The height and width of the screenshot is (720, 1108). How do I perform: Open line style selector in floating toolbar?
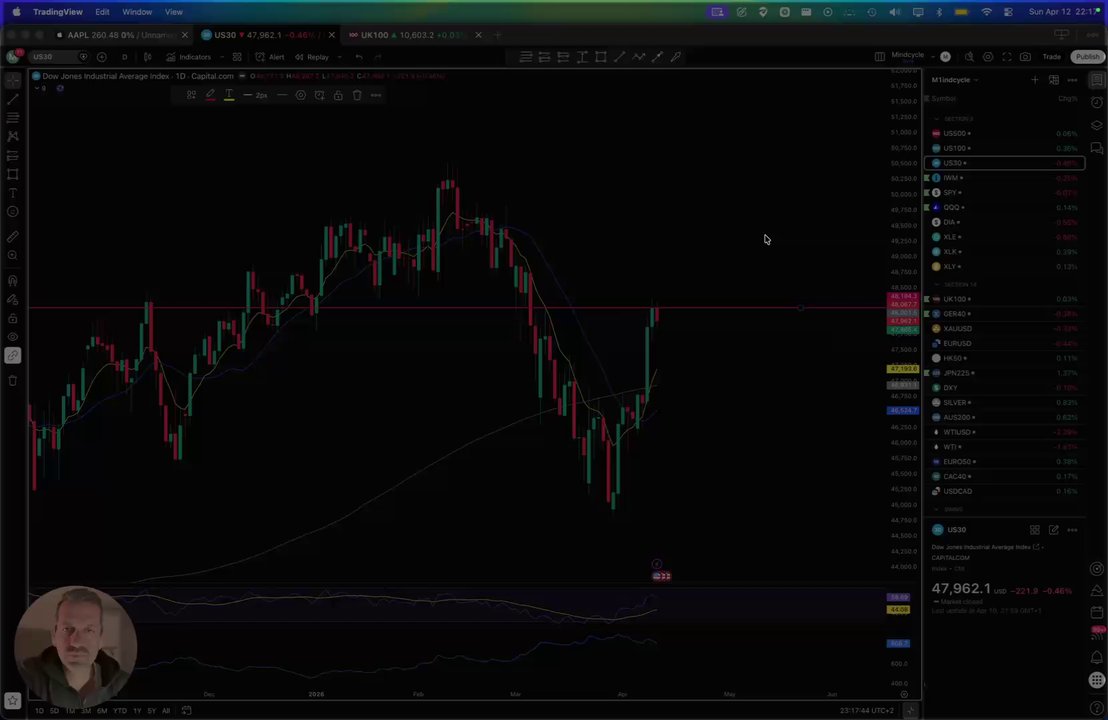pos(282,95)
